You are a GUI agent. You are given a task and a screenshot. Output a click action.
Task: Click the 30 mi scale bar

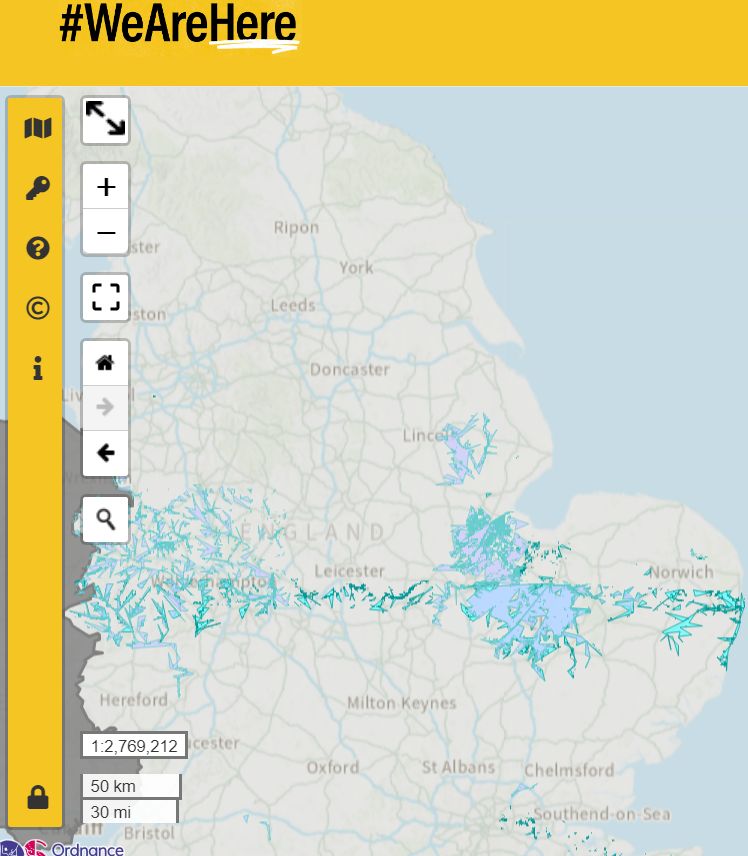click(130, 812)
